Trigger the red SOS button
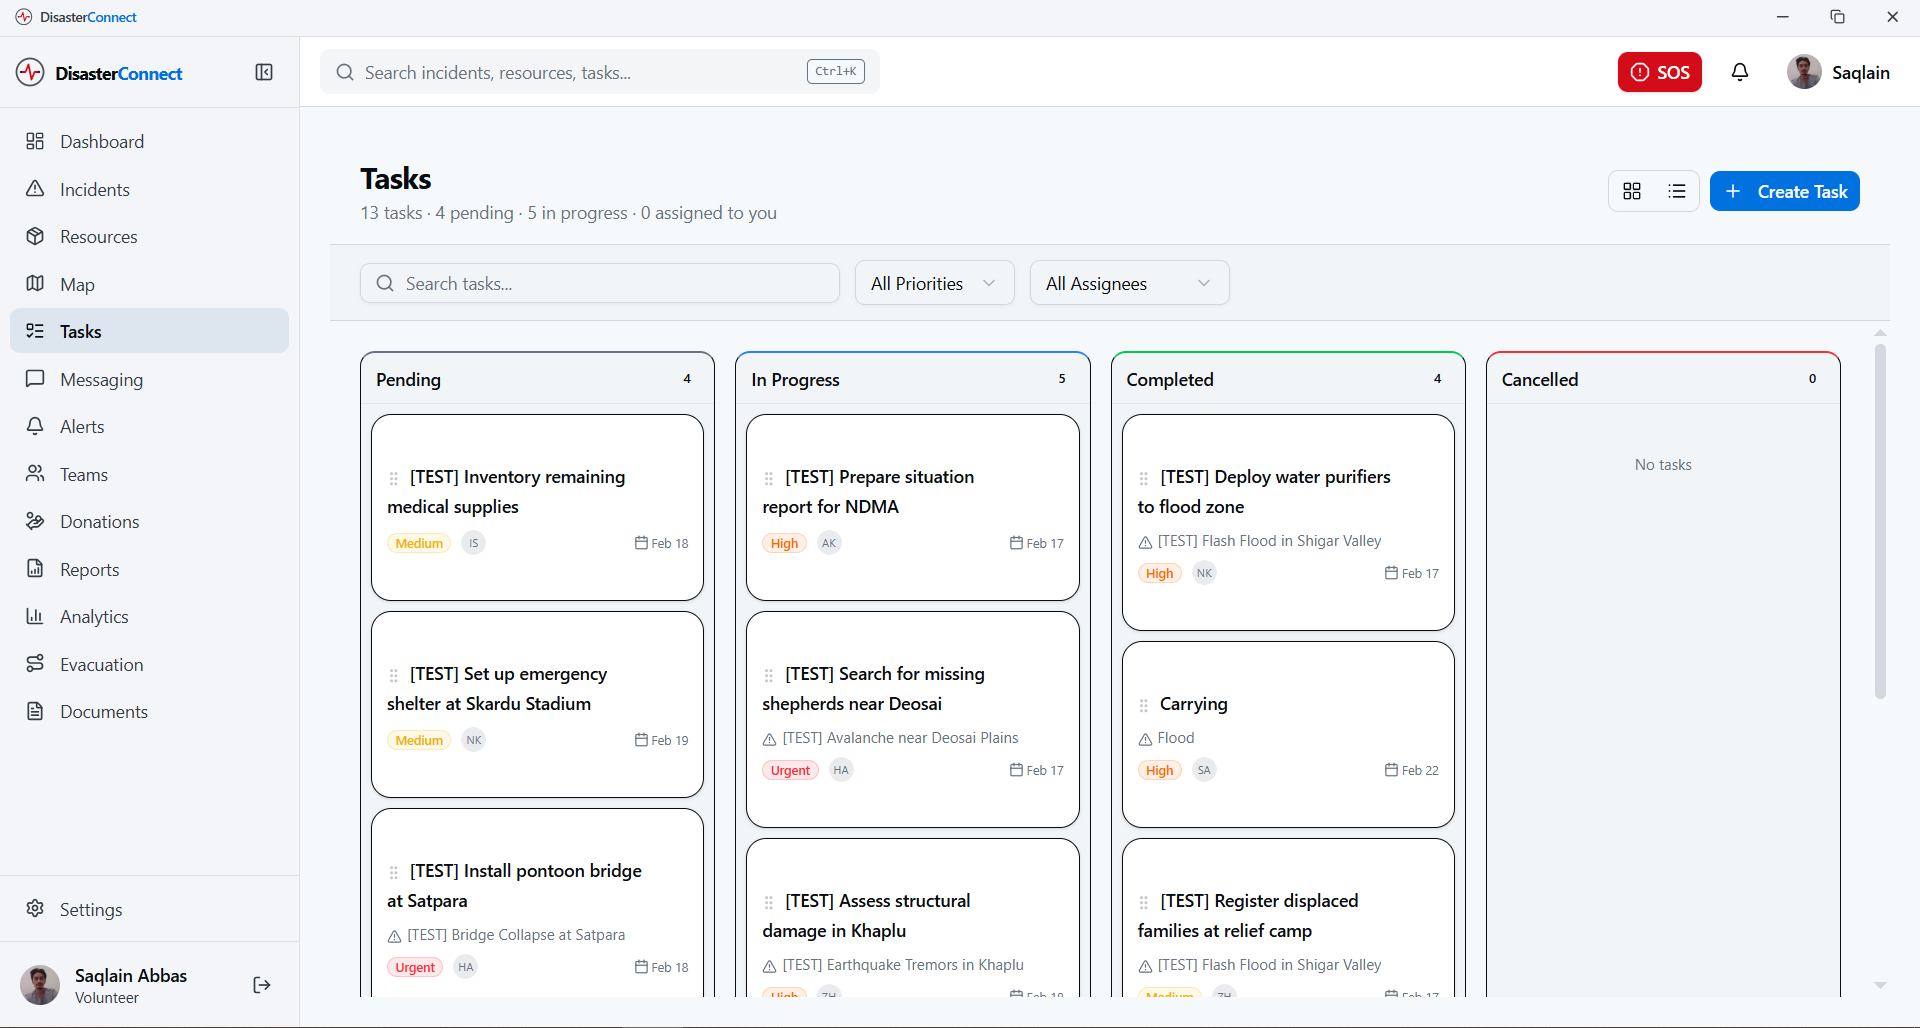 tap(1660, 72)
